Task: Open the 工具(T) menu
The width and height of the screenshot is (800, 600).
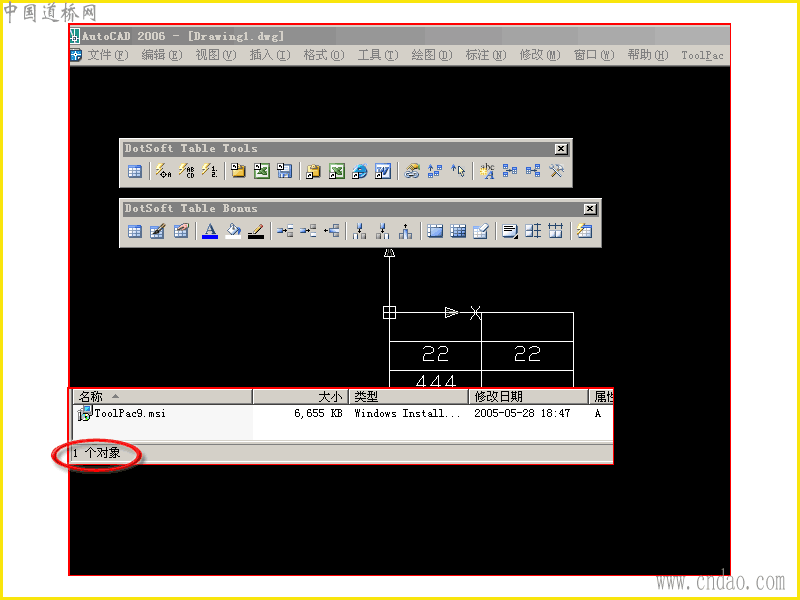Action: 378,55
